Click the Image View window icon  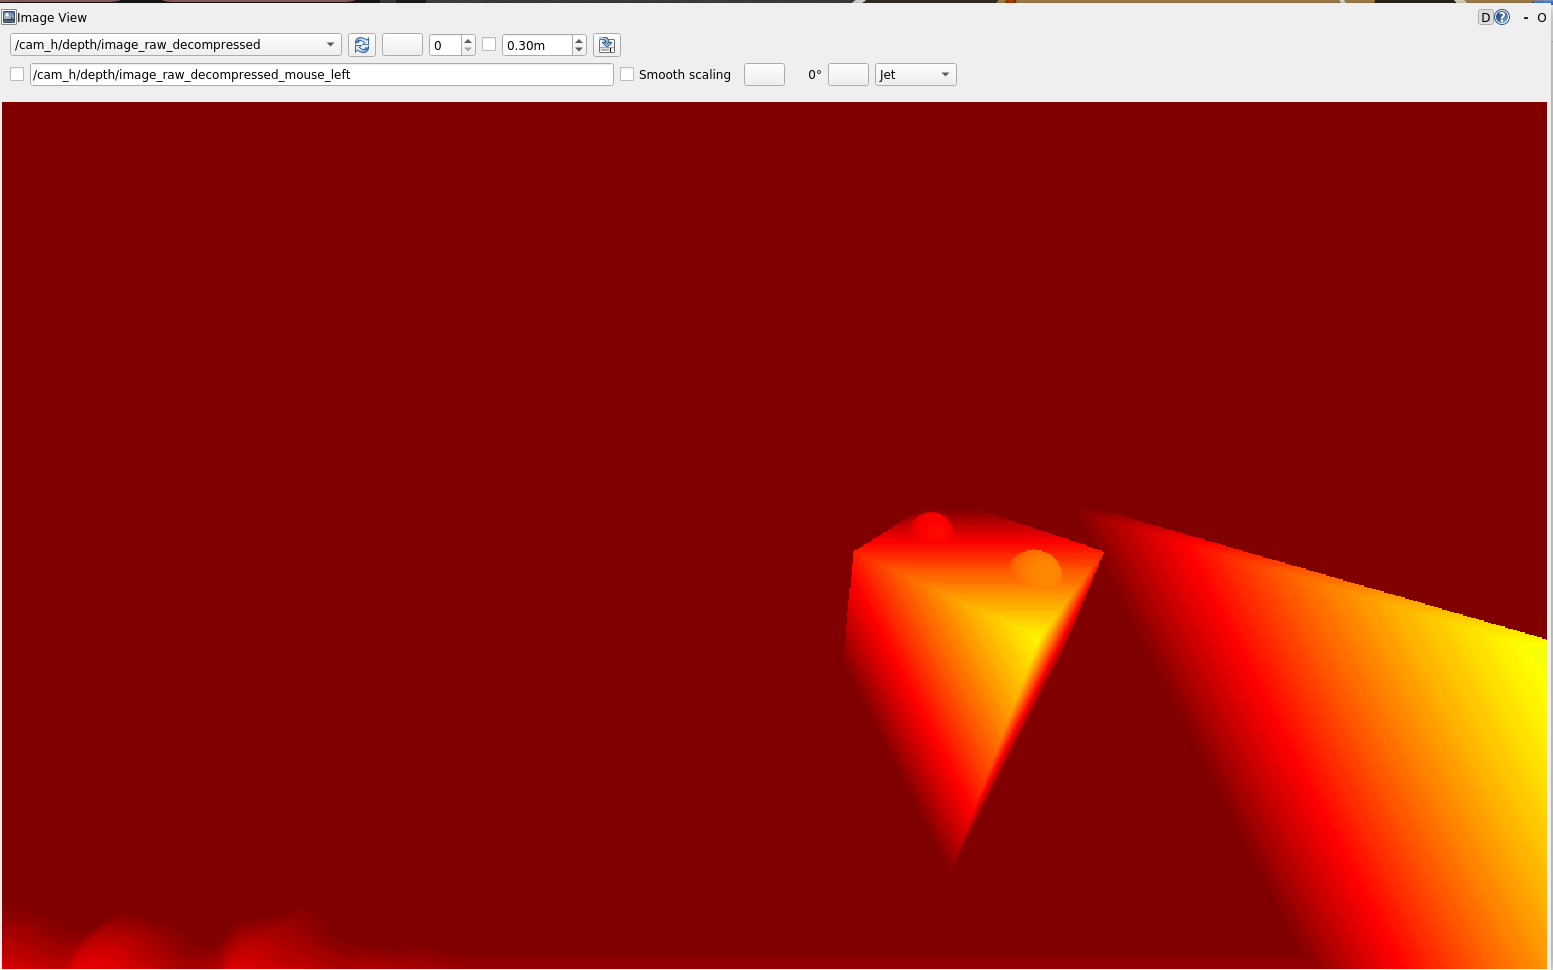(9, 17)
